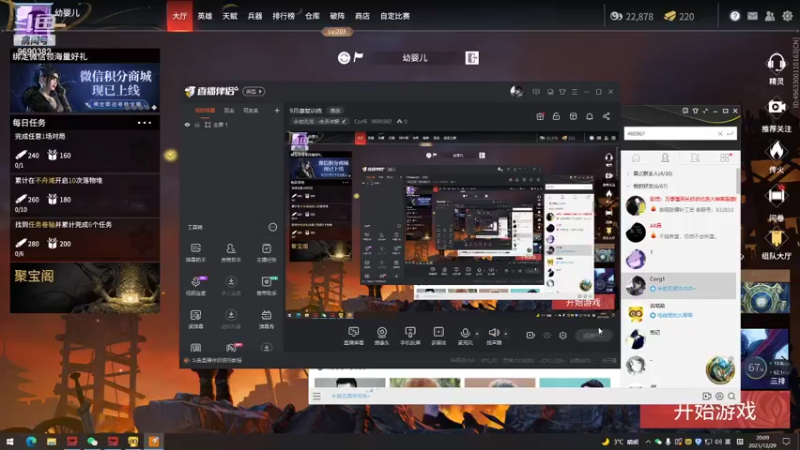Open the tool in the middle of the toolbox top row

click(231, 253)
